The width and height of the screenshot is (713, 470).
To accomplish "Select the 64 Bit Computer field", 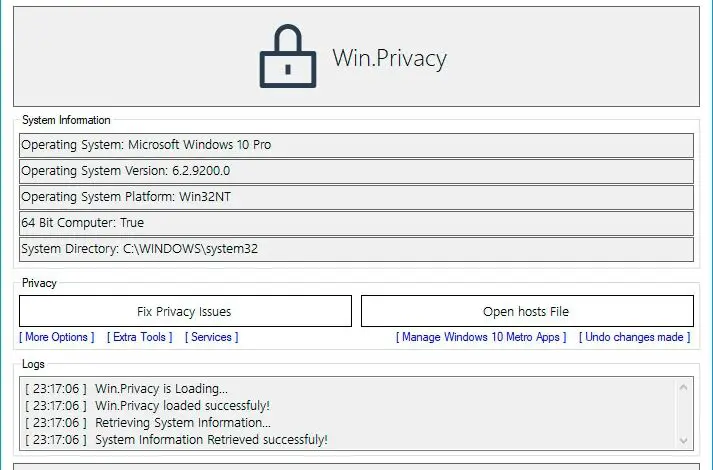I will pos(355,223).
